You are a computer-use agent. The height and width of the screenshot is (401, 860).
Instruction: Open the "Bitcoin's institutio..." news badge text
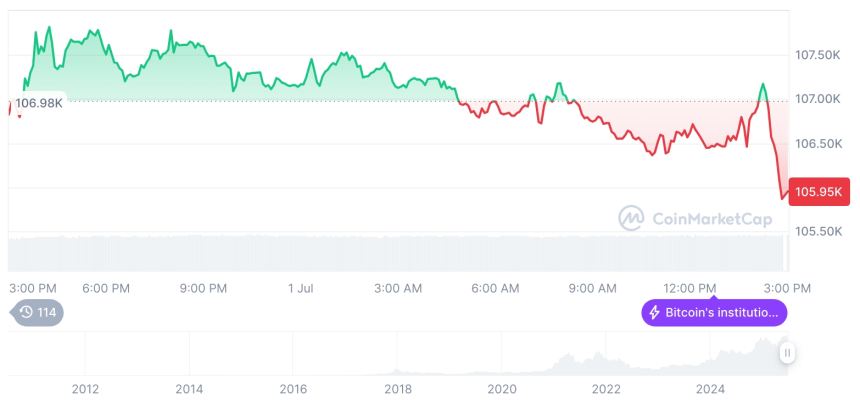tap(721, 313)
